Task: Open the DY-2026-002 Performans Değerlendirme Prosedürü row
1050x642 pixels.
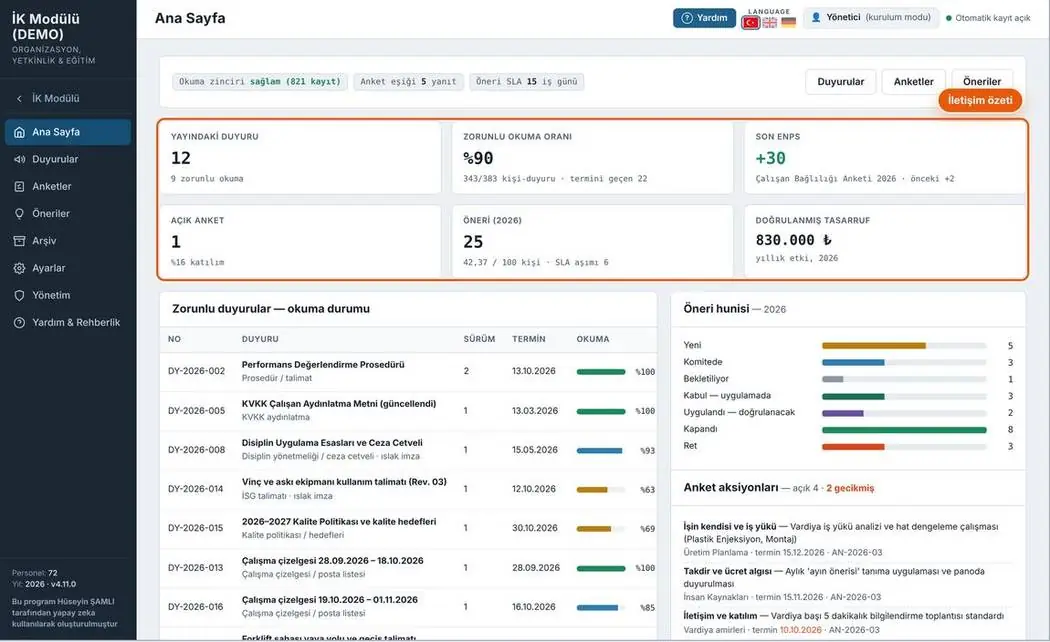Action: tap(408, 372)
